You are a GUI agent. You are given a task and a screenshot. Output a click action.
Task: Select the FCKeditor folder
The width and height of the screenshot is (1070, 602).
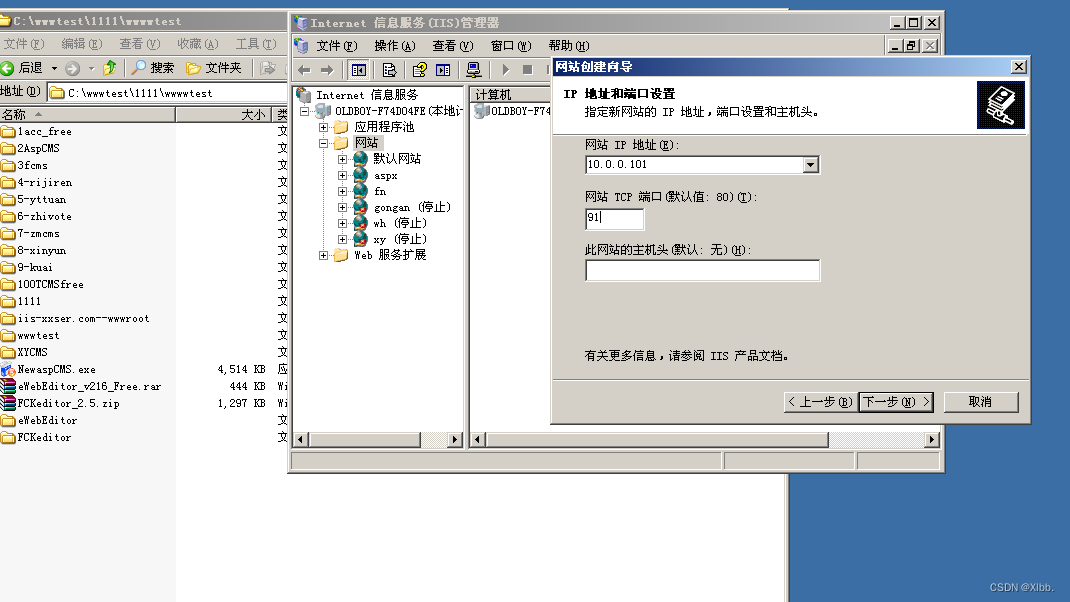click(44, 438)
